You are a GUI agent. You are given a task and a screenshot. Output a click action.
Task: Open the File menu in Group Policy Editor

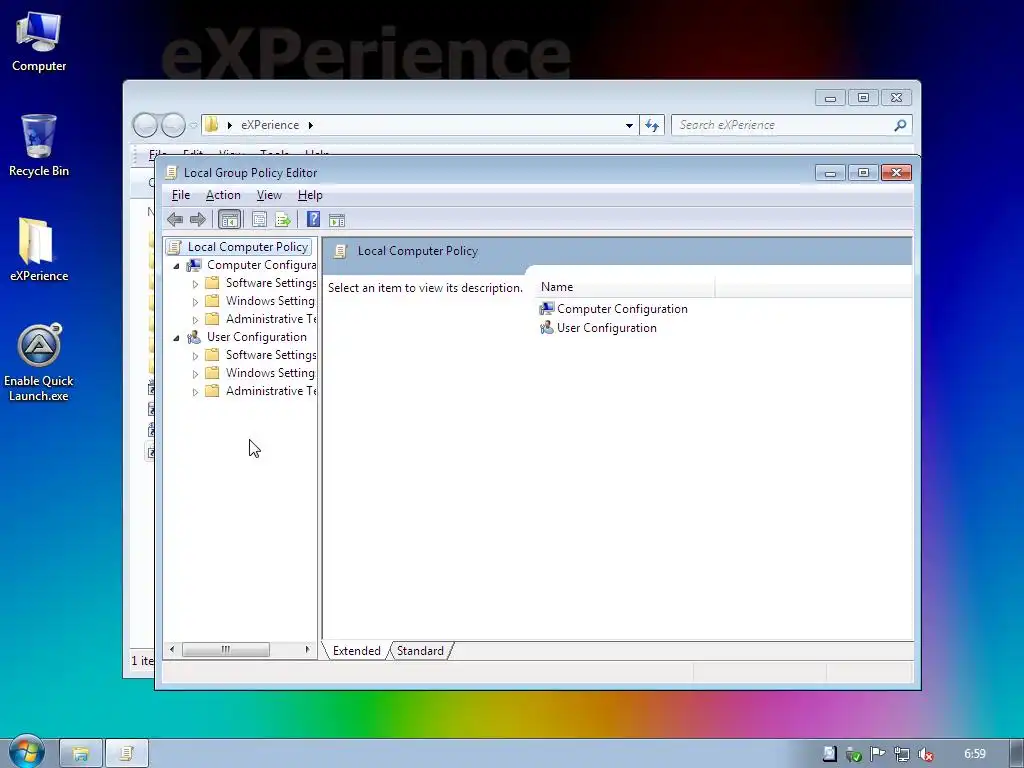(x=181, y=195)
